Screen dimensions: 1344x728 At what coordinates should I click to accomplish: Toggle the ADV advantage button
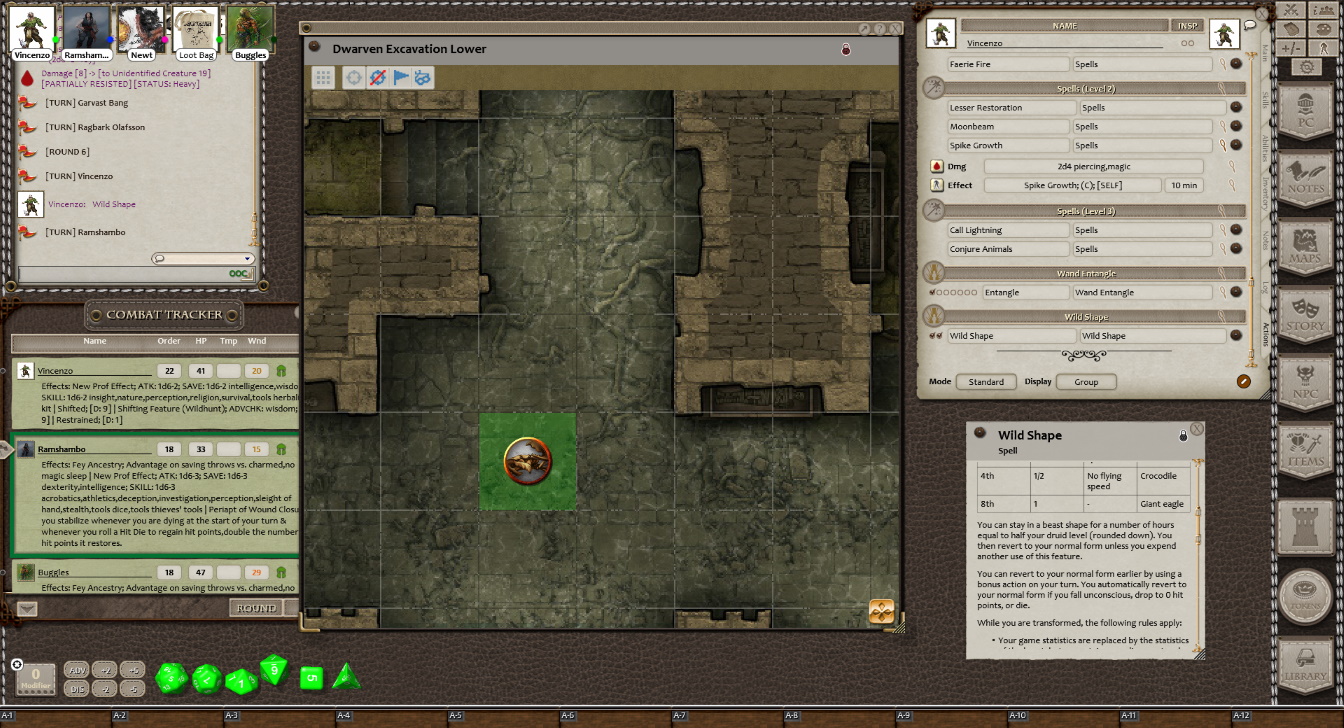click(76, 669)
